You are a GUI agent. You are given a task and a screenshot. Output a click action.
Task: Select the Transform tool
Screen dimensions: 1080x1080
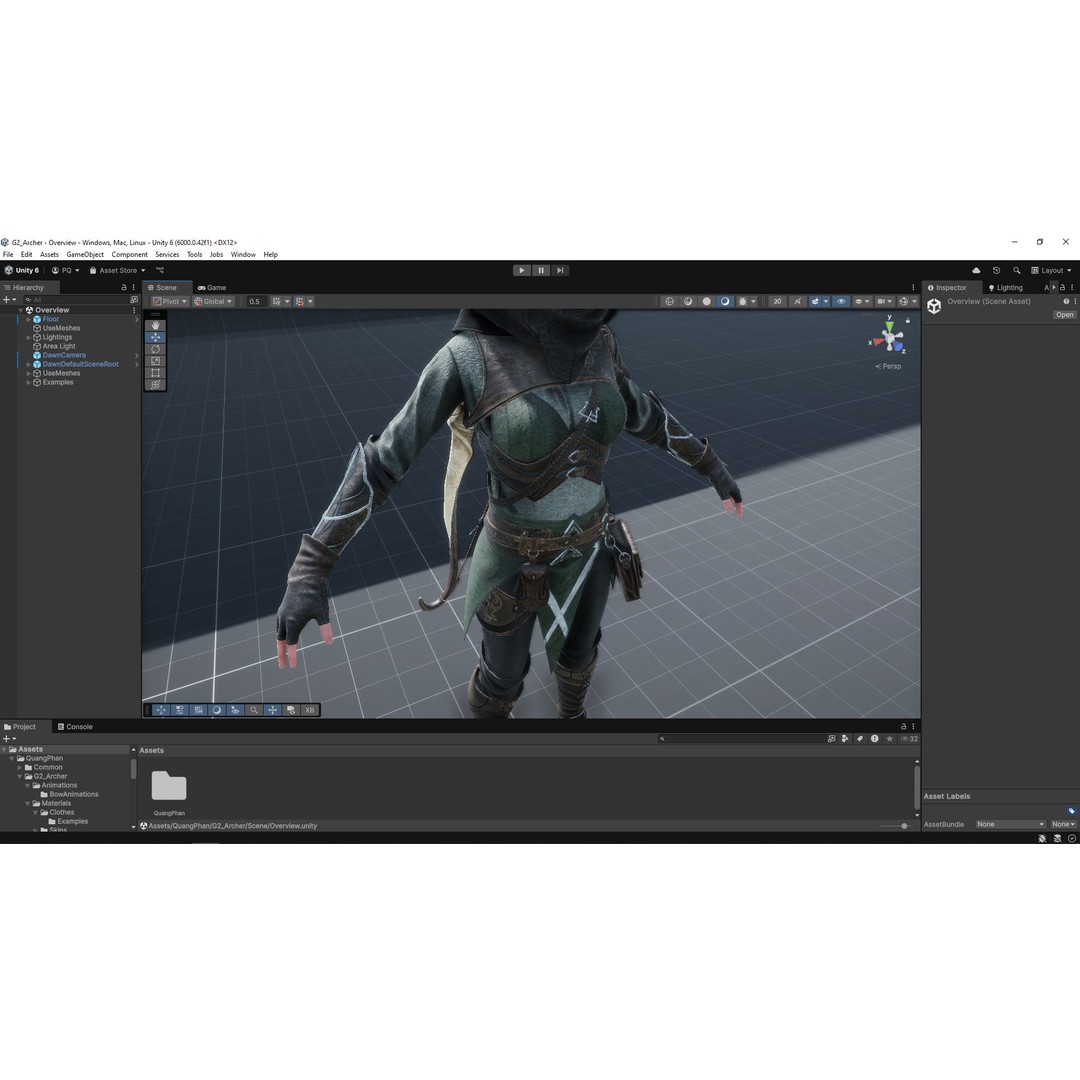[155, 384]
